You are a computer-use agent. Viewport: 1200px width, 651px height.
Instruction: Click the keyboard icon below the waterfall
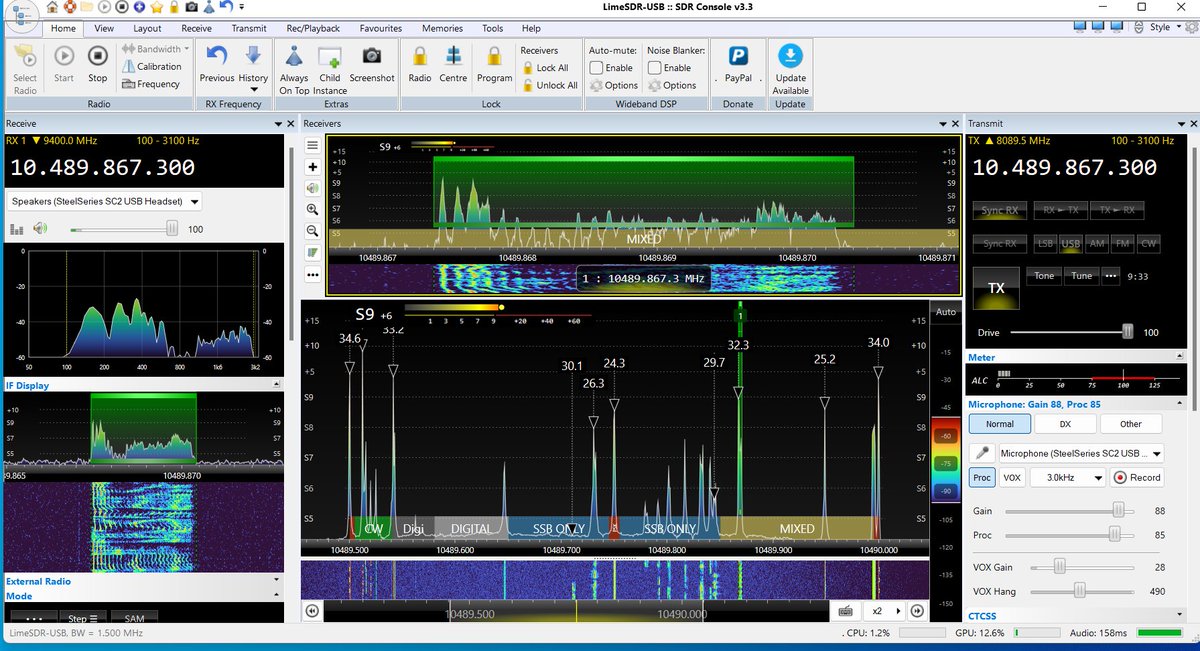coord(845,610)
